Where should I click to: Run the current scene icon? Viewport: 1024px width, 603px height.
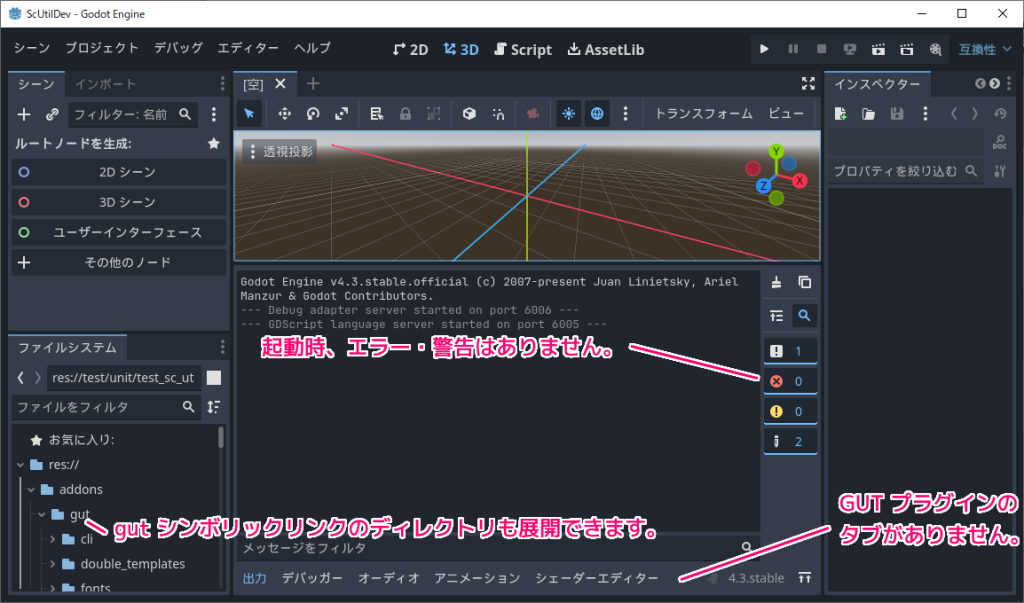click(878, 49)
